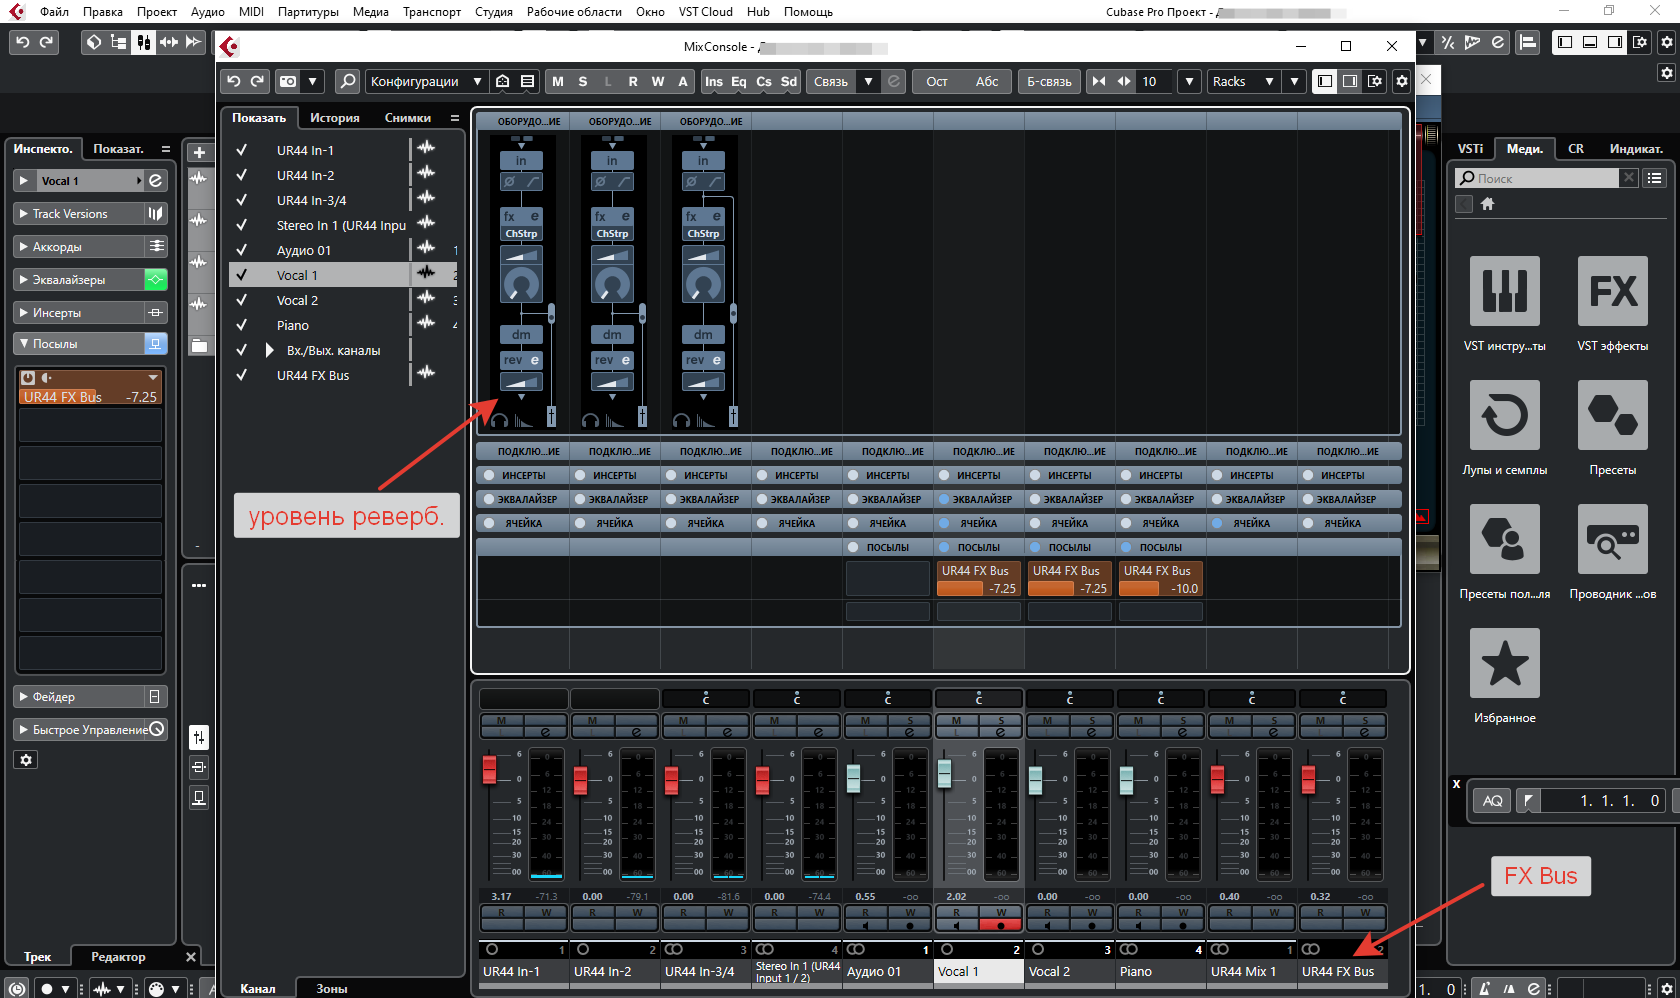1680x998 pixels.
Task: Adjust the UR44 In-1 channel fader
Action: (489, 770)
